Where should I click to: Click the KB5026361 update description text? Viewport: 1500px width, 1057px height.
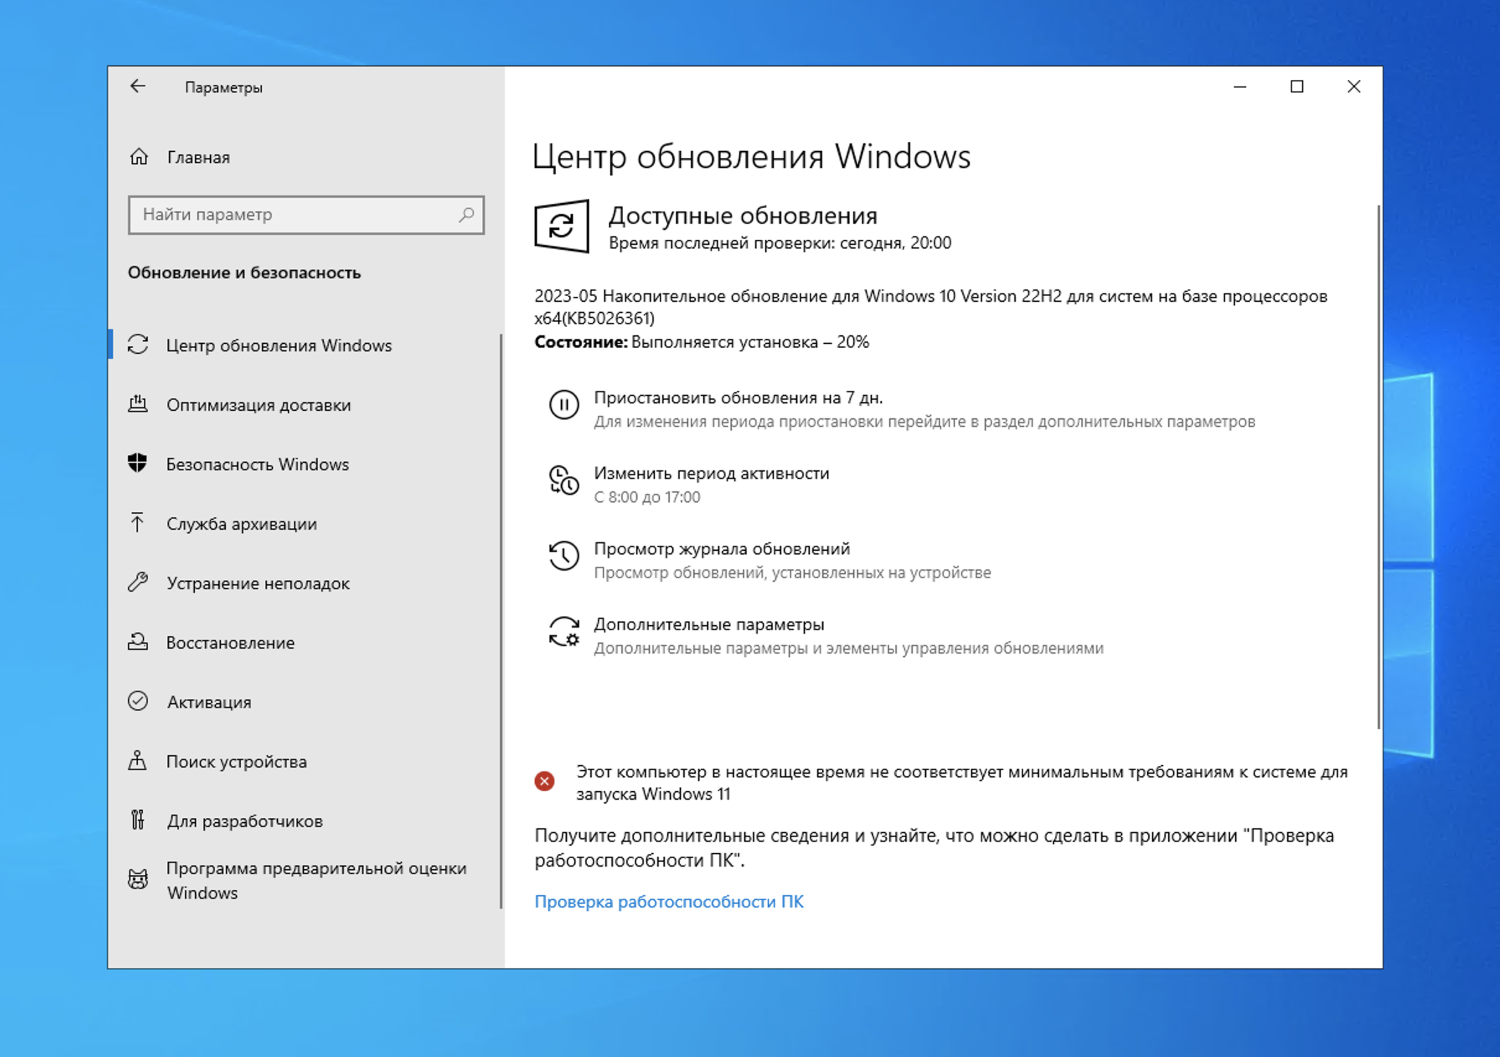click(x=931, y=307)
